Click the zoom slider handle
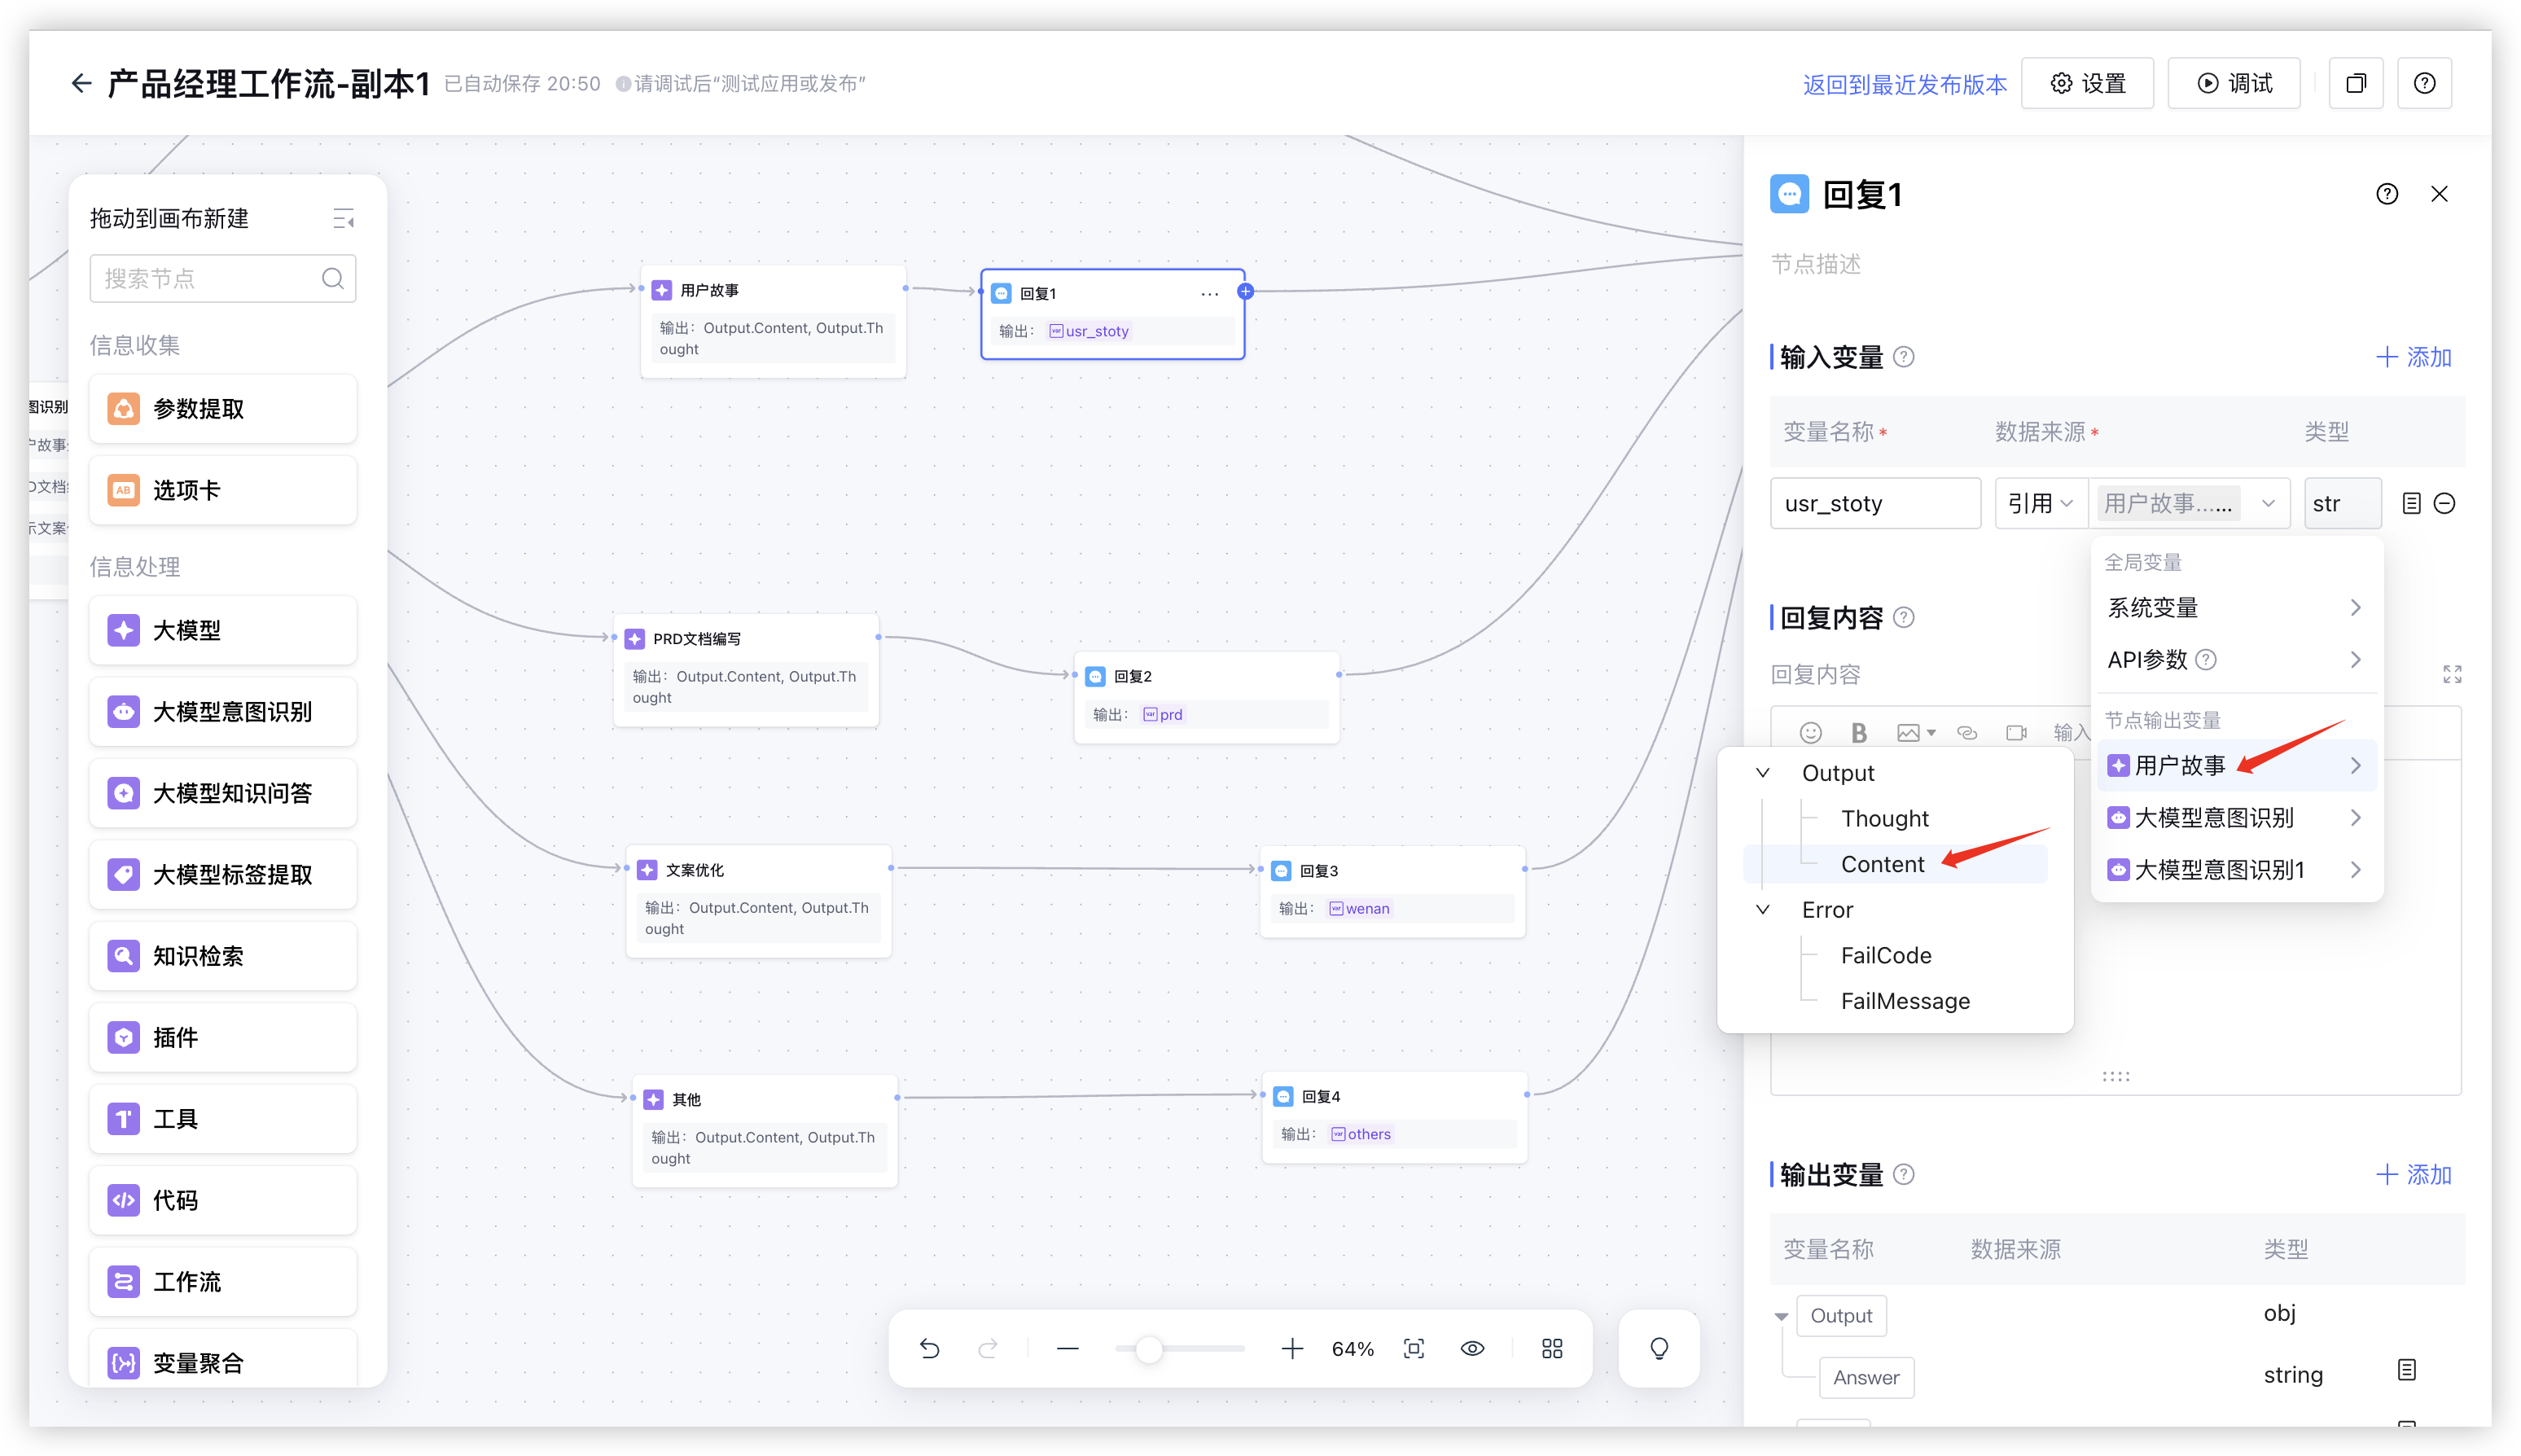 pyautogui.click(x=1149, y=1349)
